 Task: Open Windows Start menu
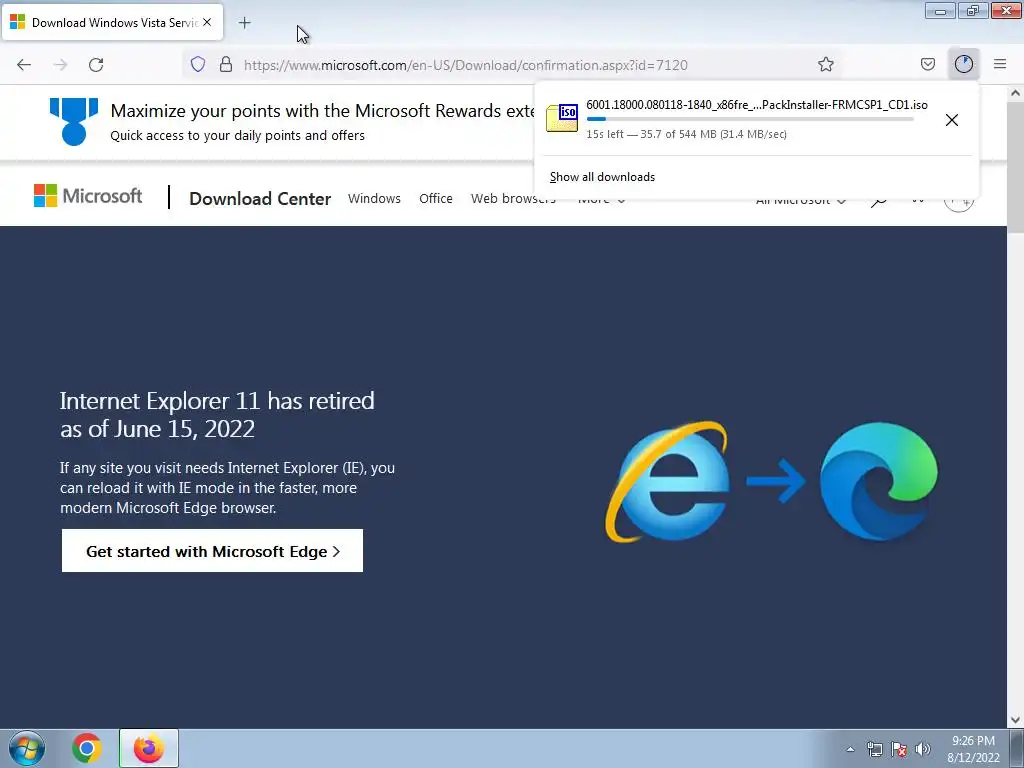[27, 748]
